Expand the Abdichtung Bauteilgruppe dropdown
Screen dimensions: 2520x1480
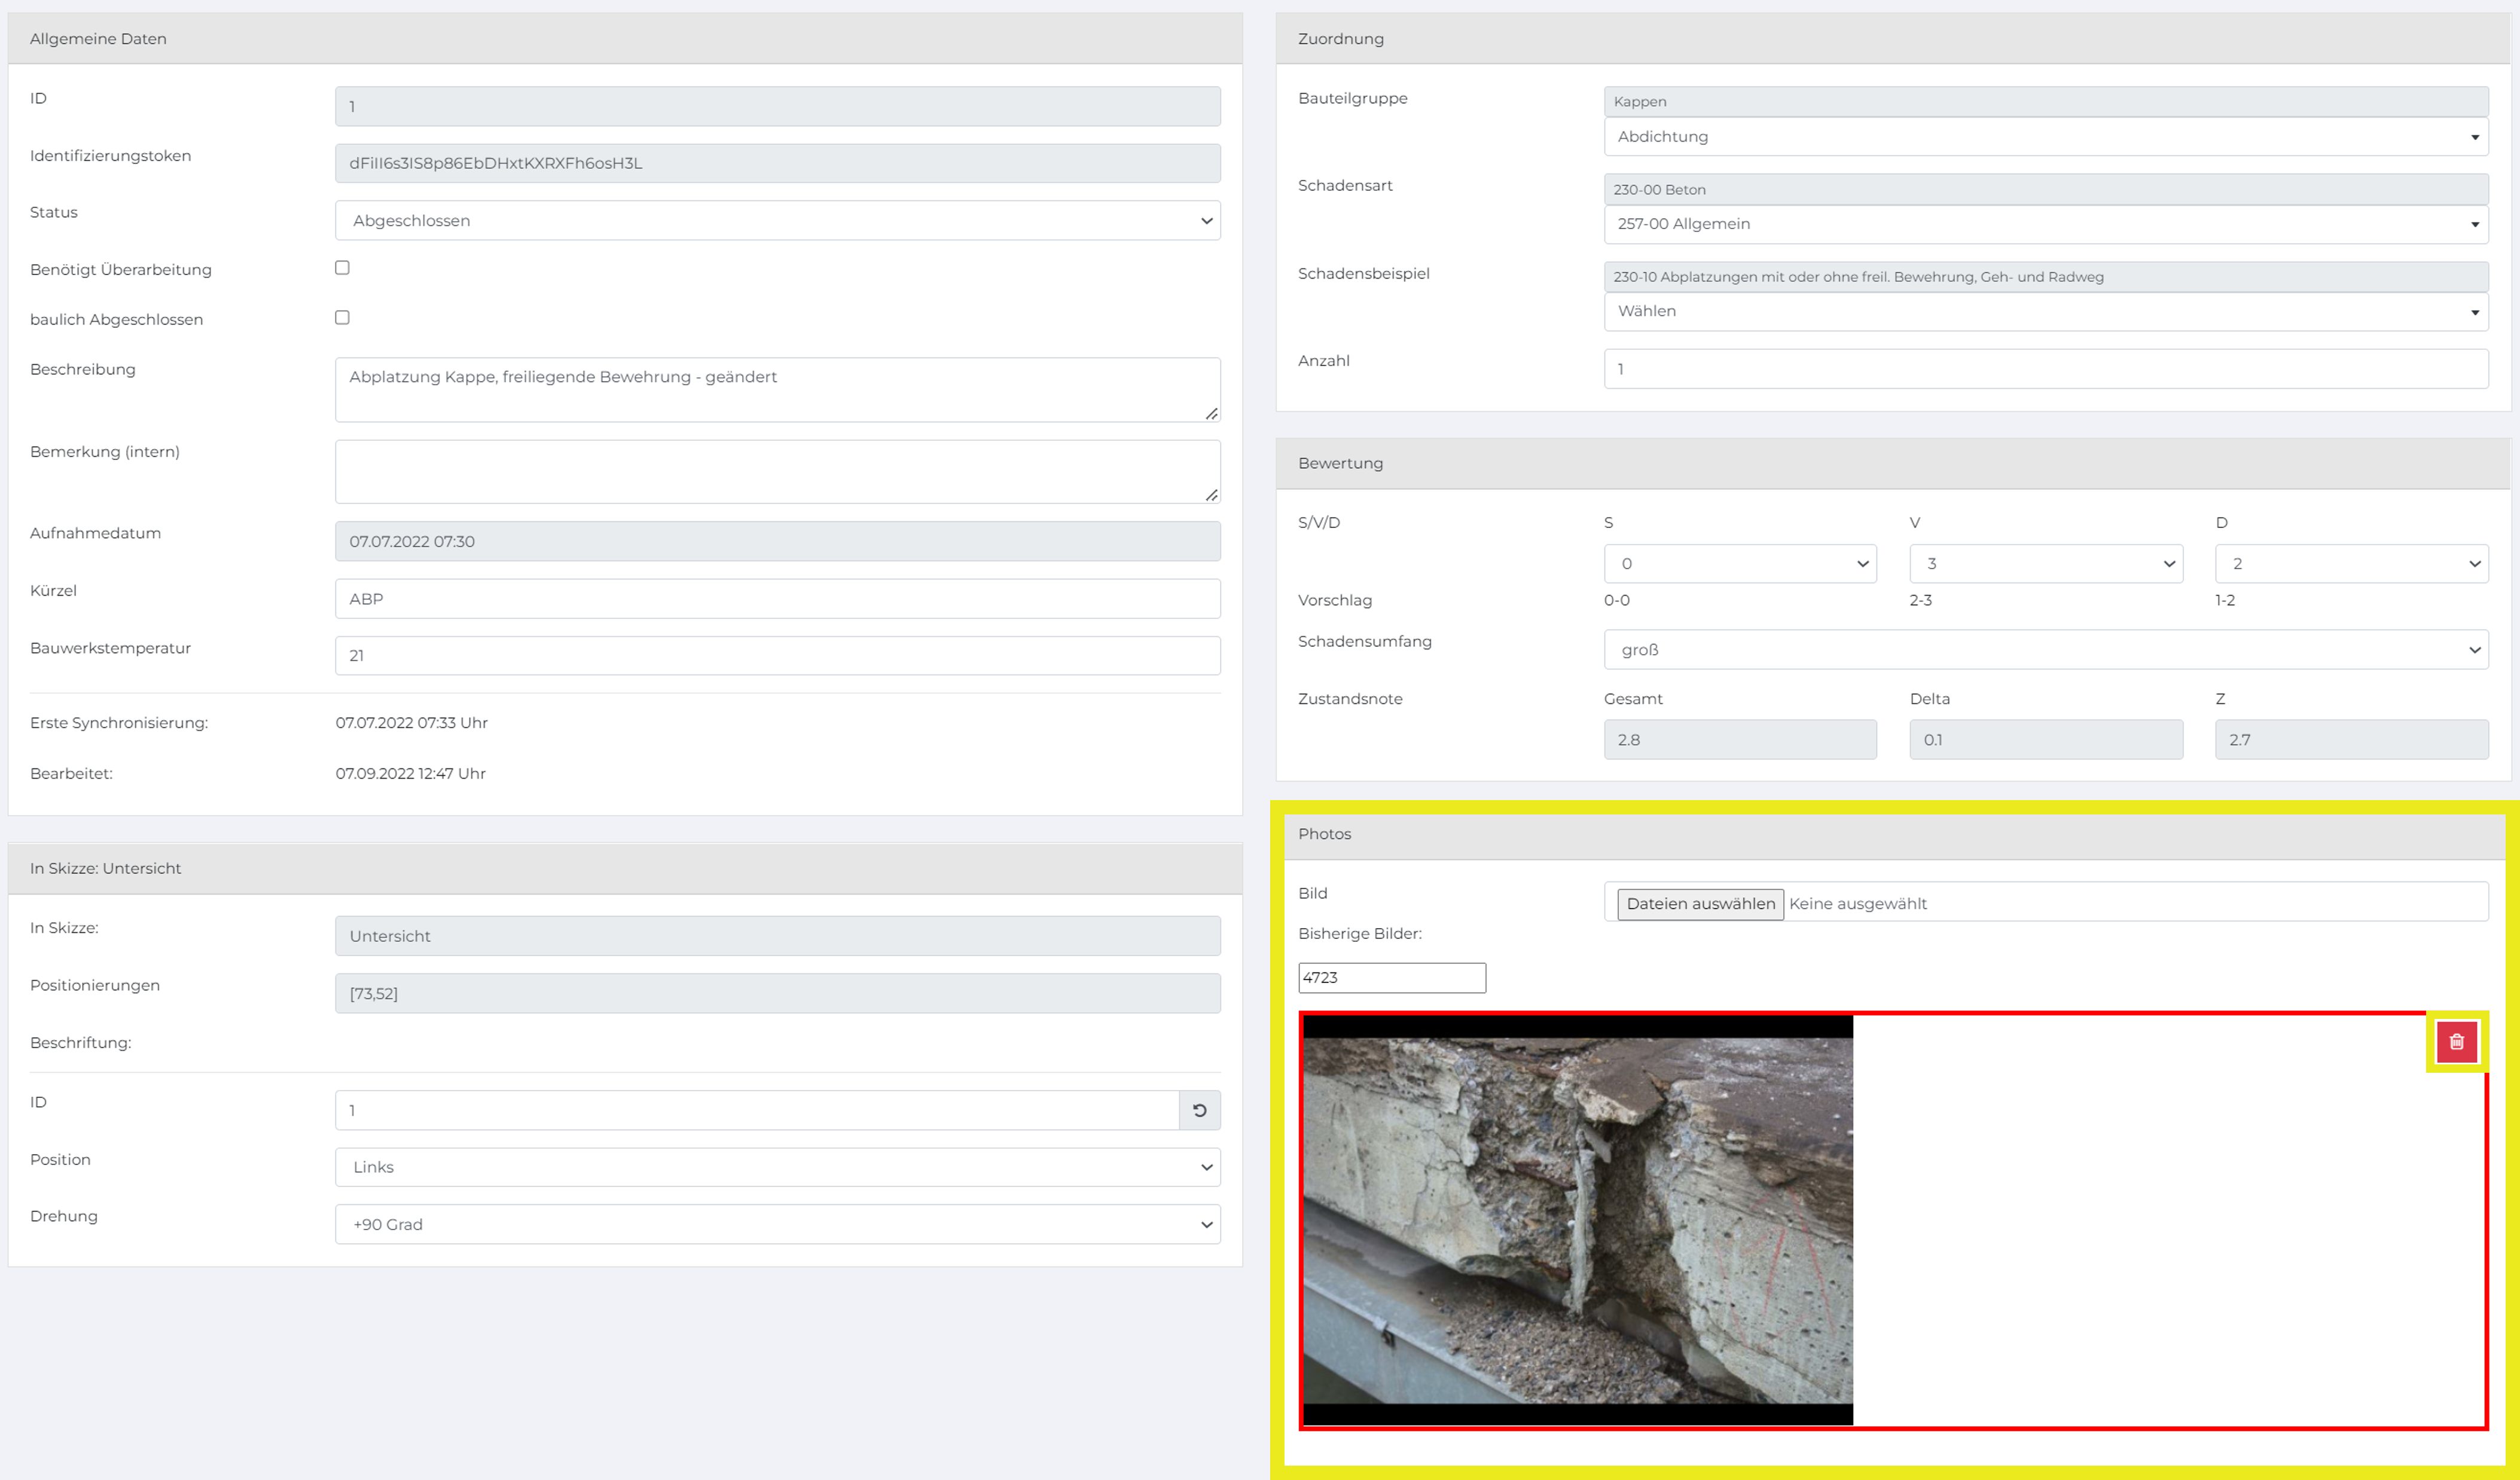click(2045, 137)
